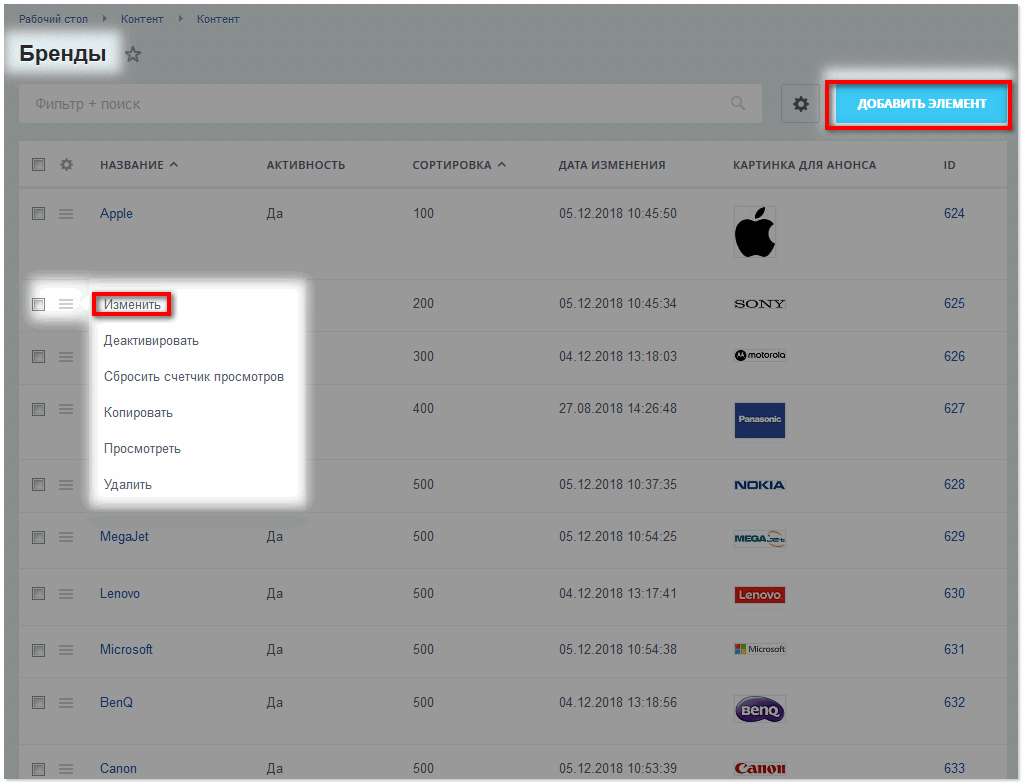Open the Lenovo brand link
Viewport: 1023px width, 784px height.
119,594
